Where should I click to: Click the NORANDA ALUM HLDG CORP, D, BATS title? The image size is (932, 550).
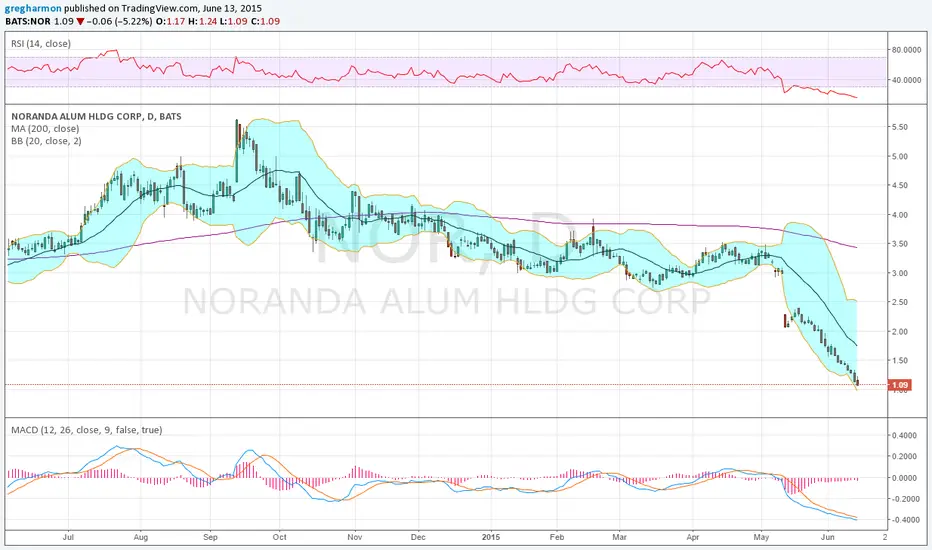96,117
